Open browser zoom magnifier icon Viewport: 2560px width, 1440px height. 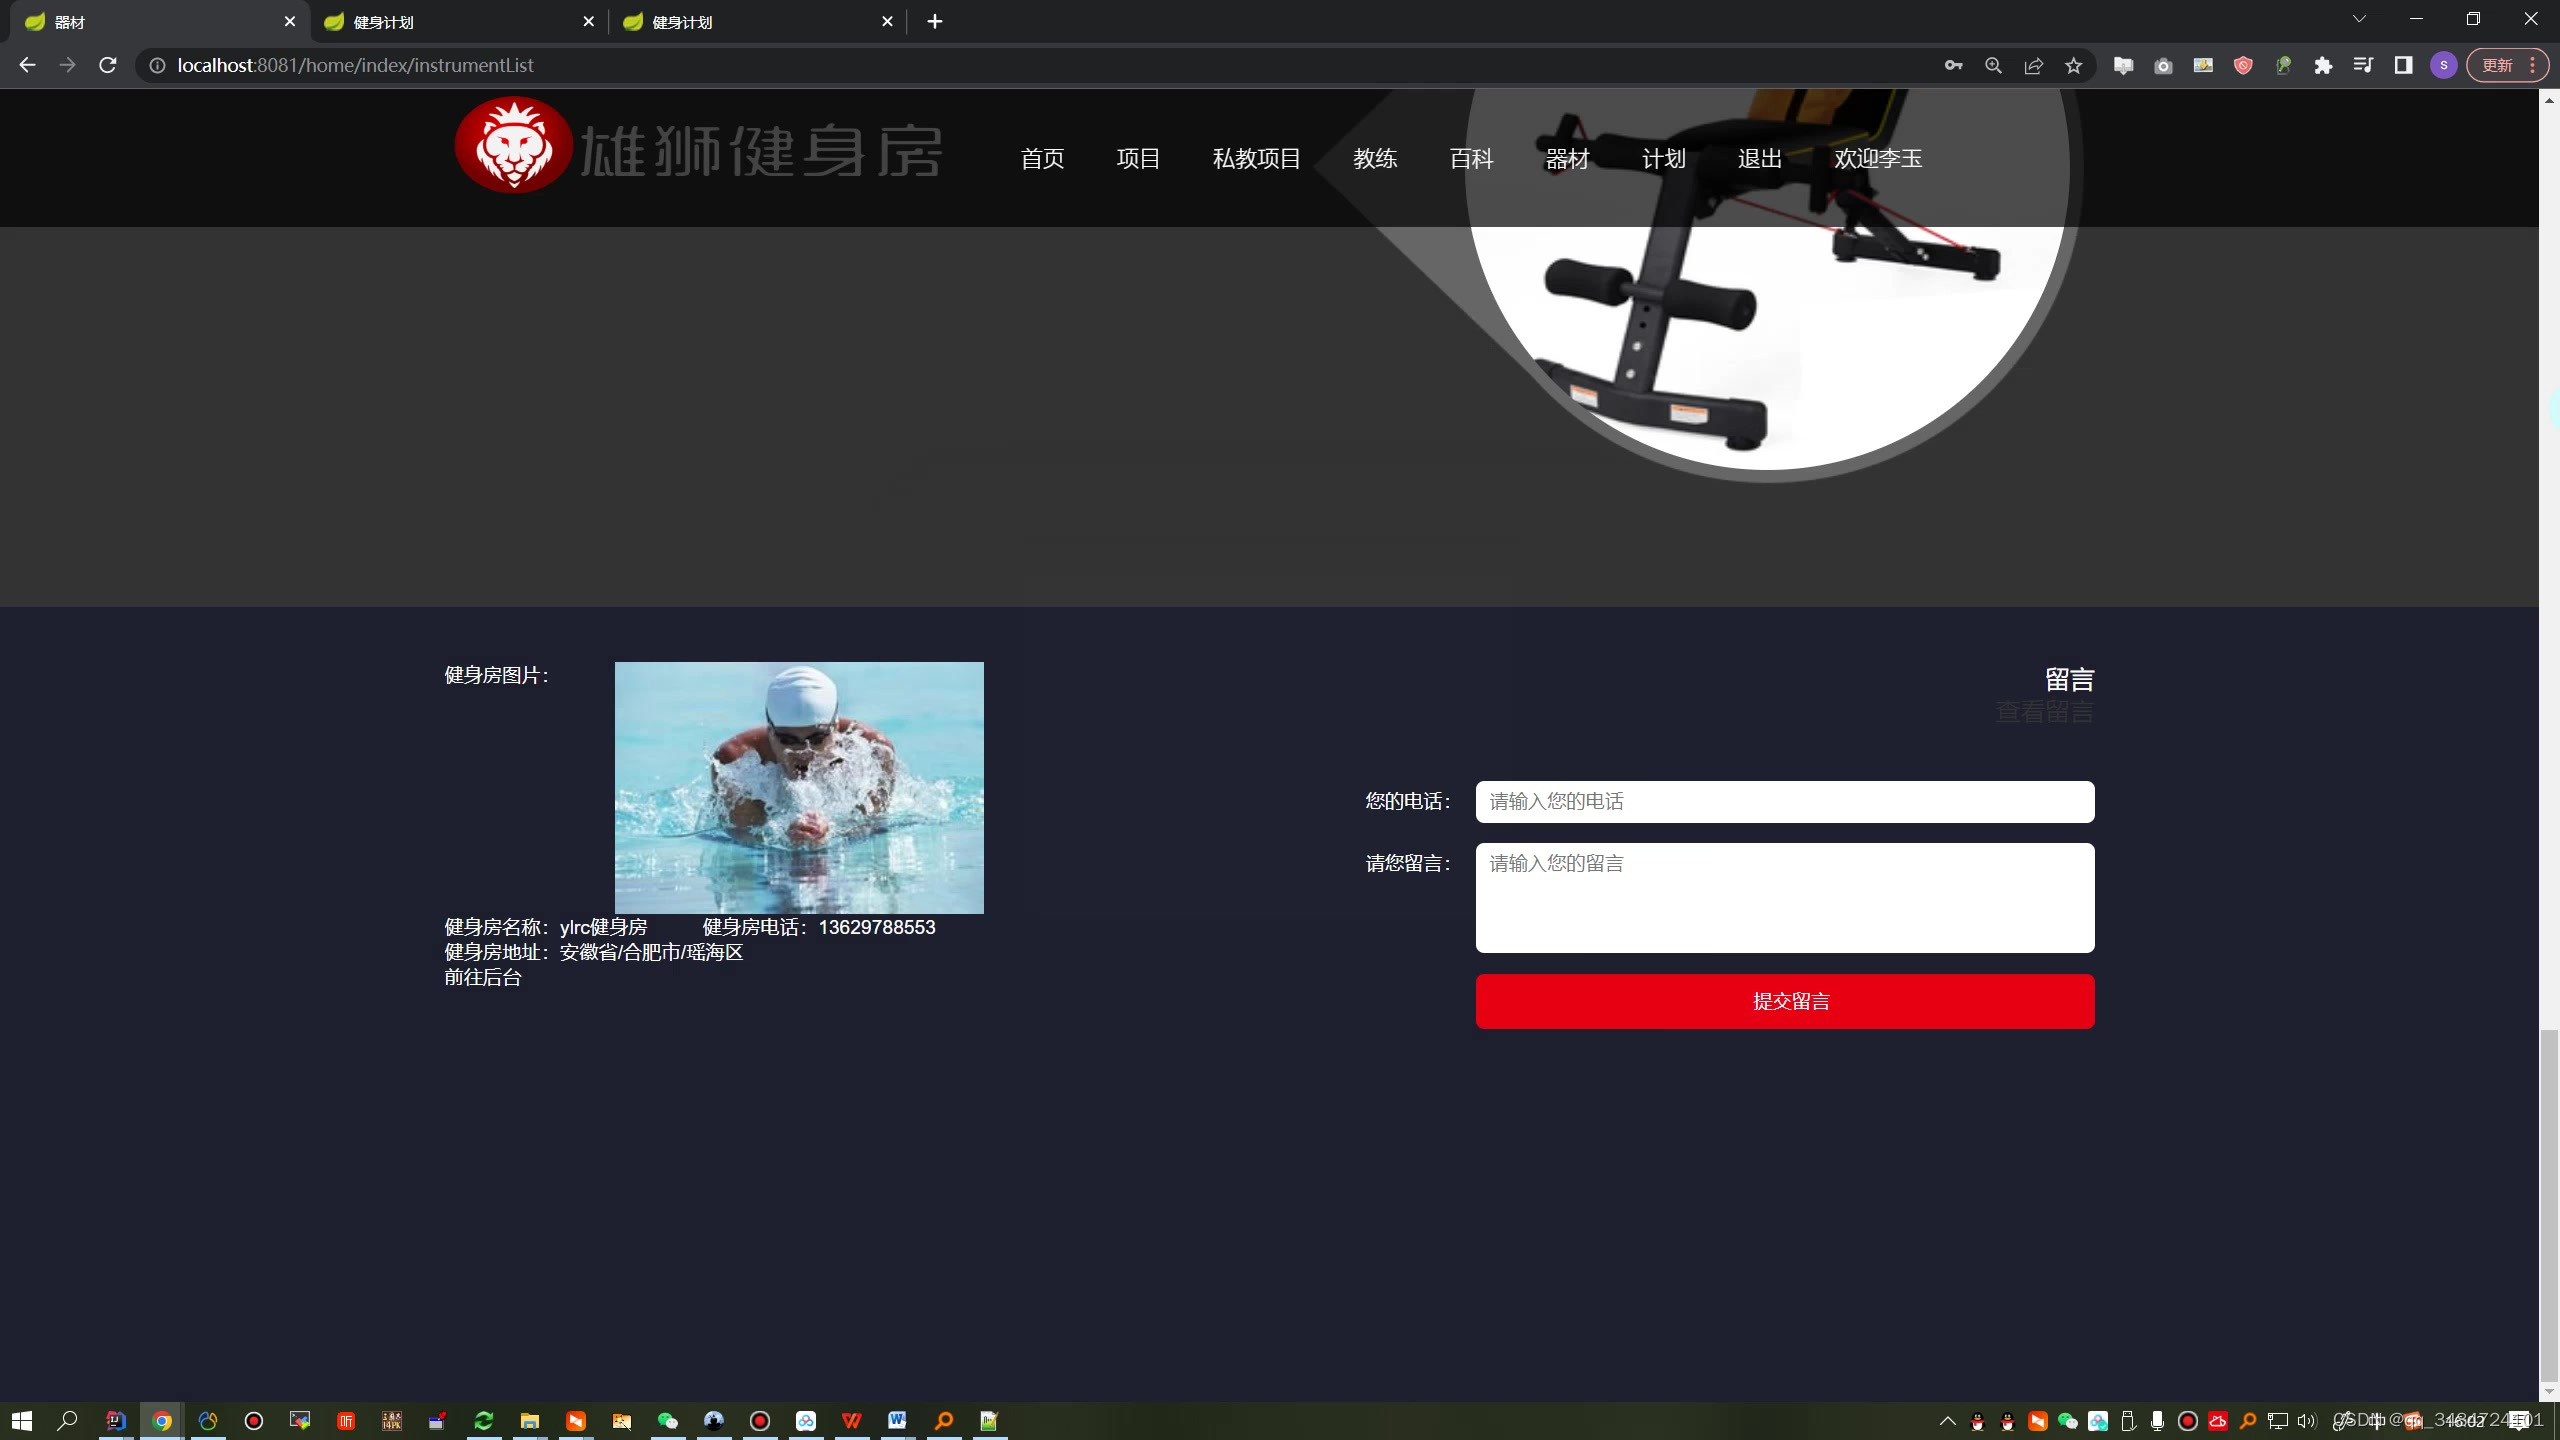click(1993, 65)
